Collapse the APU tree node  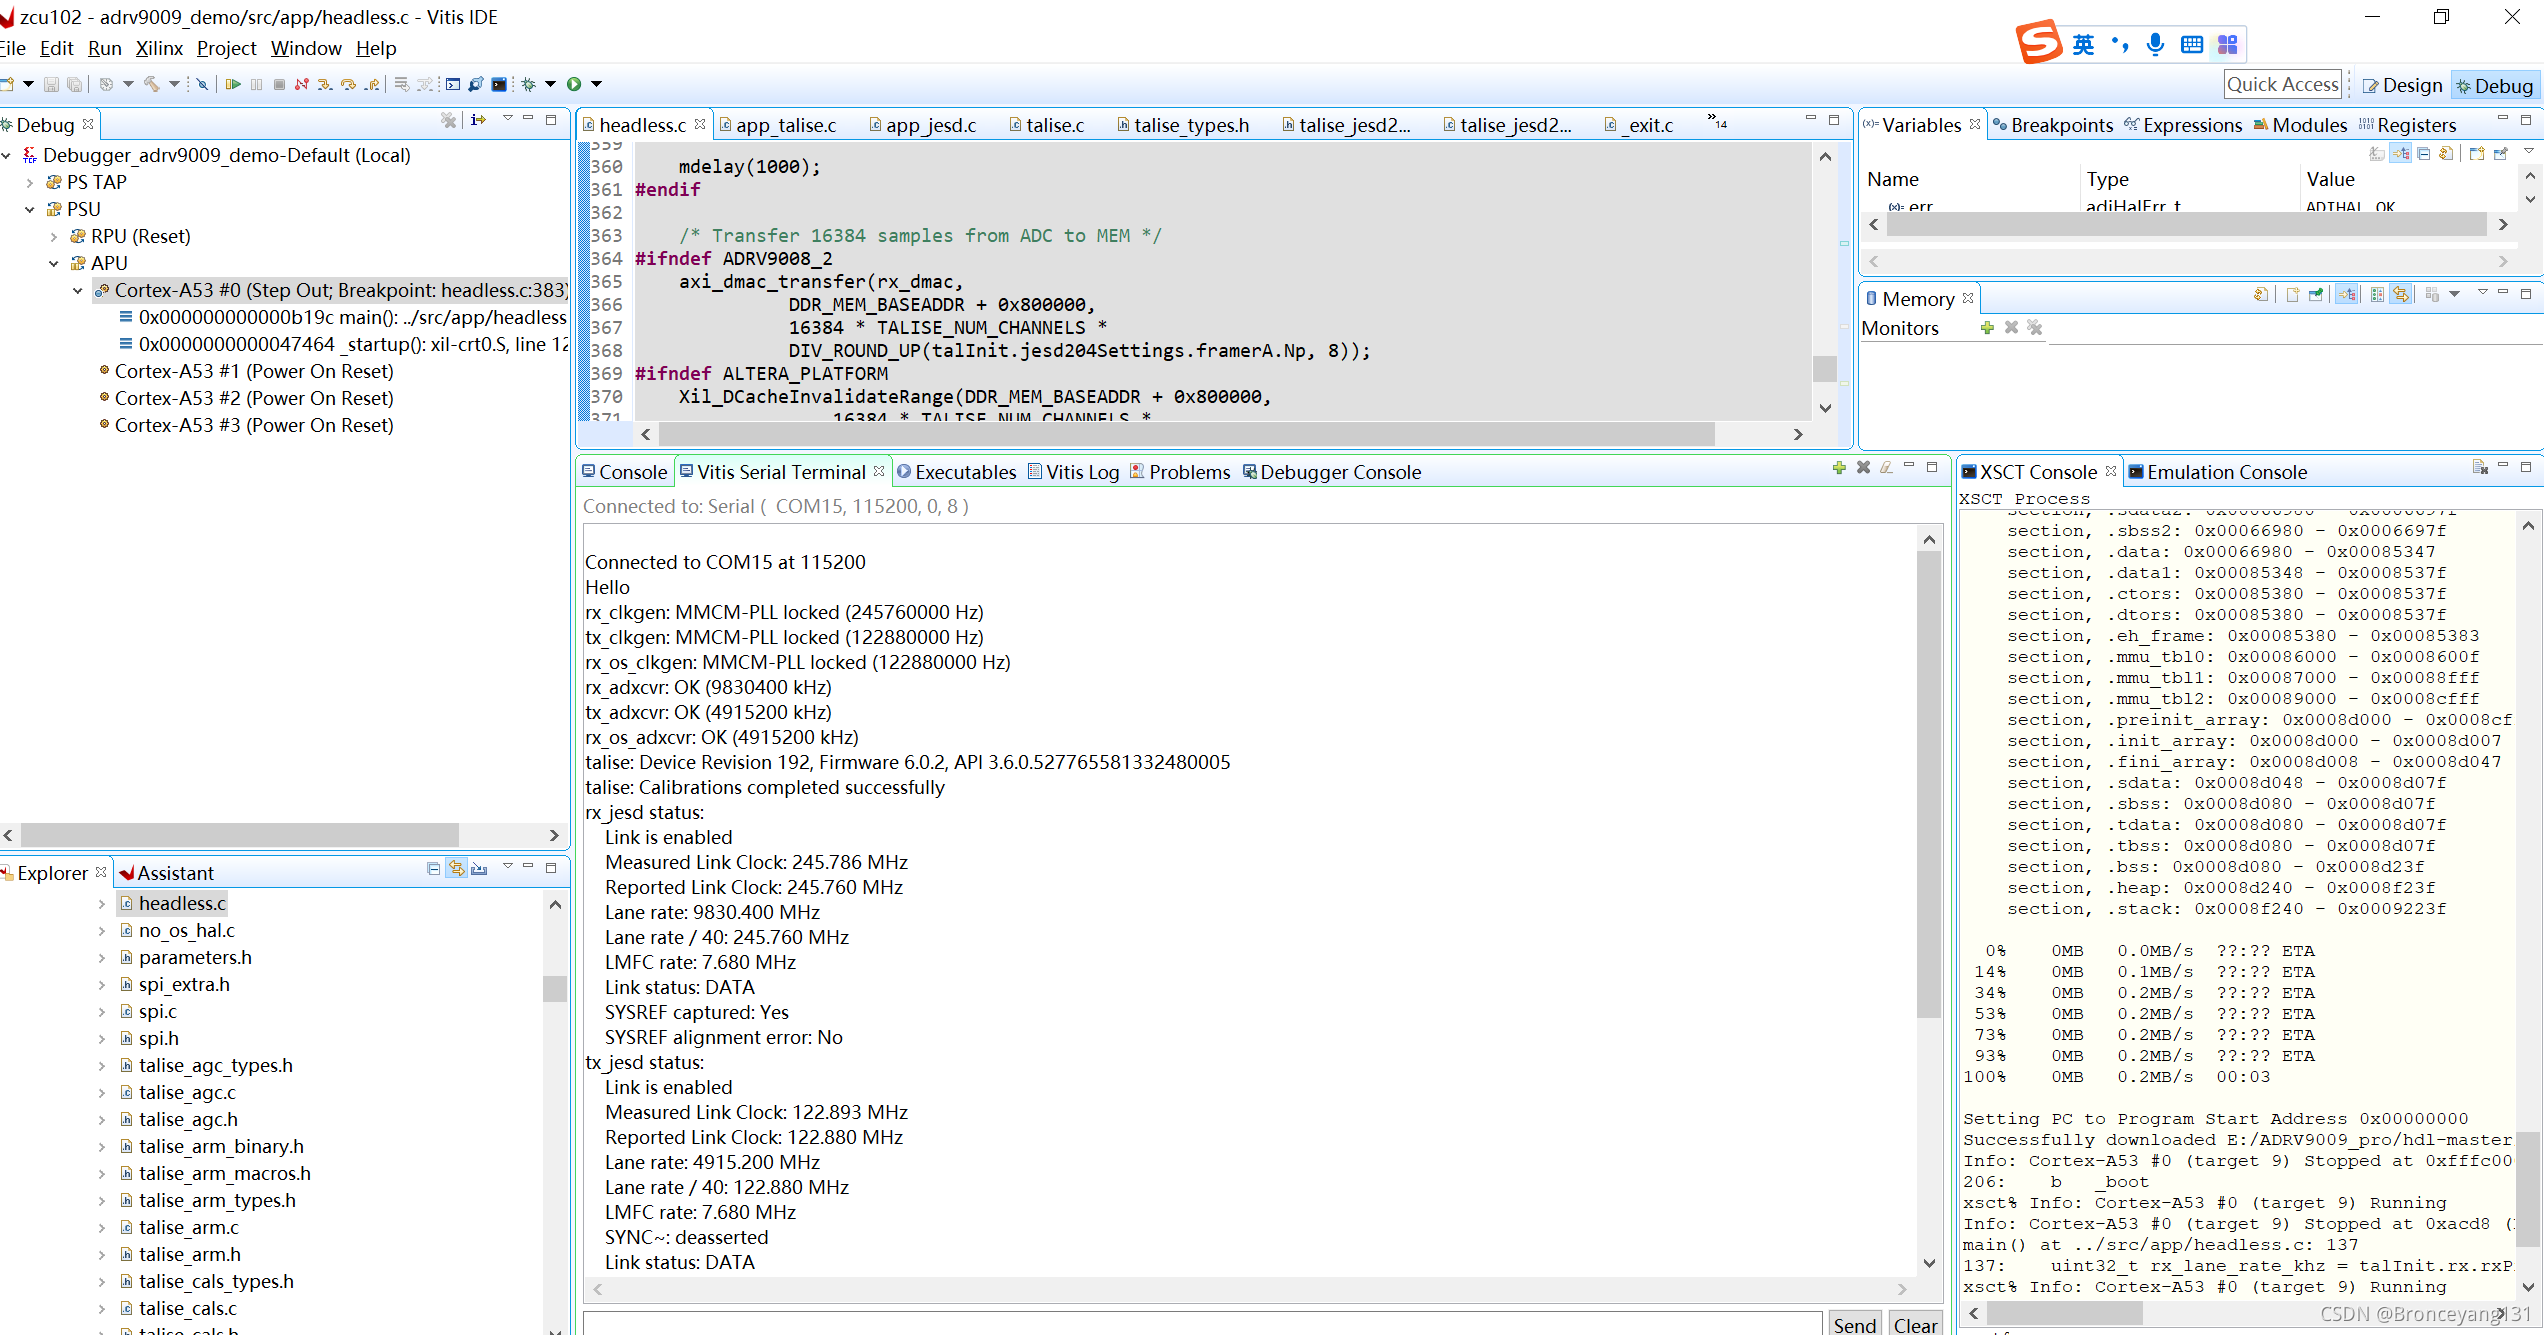54,264
